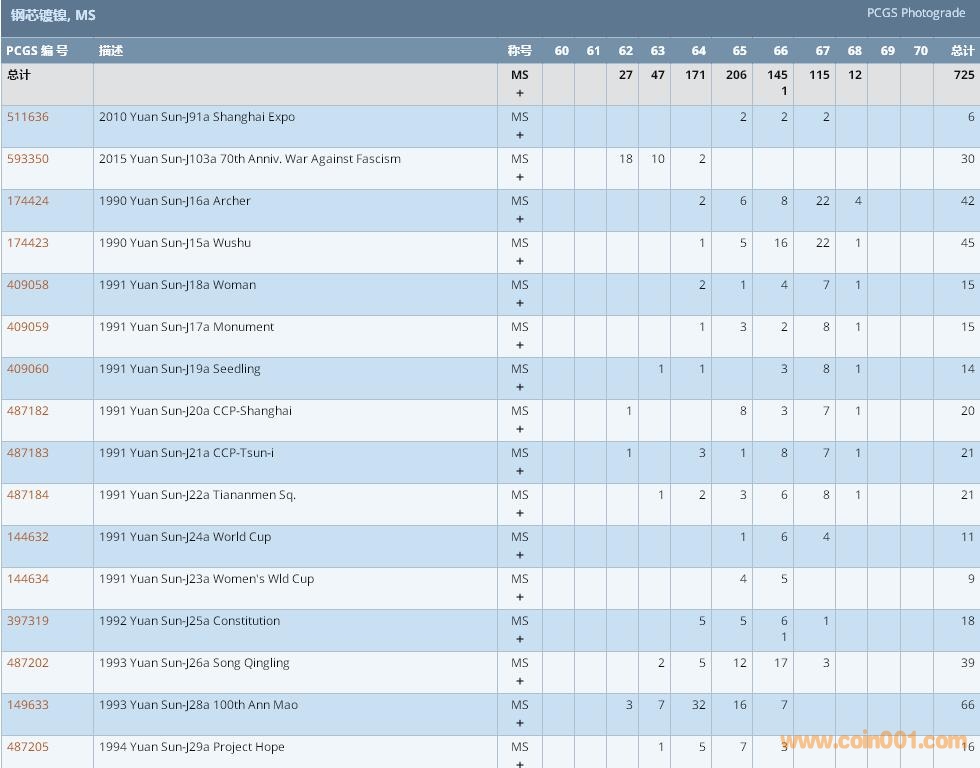Open coin entry 409058 for Woman
The height and width of the screenshot is (768, 980).
click(x=28, y=285)
